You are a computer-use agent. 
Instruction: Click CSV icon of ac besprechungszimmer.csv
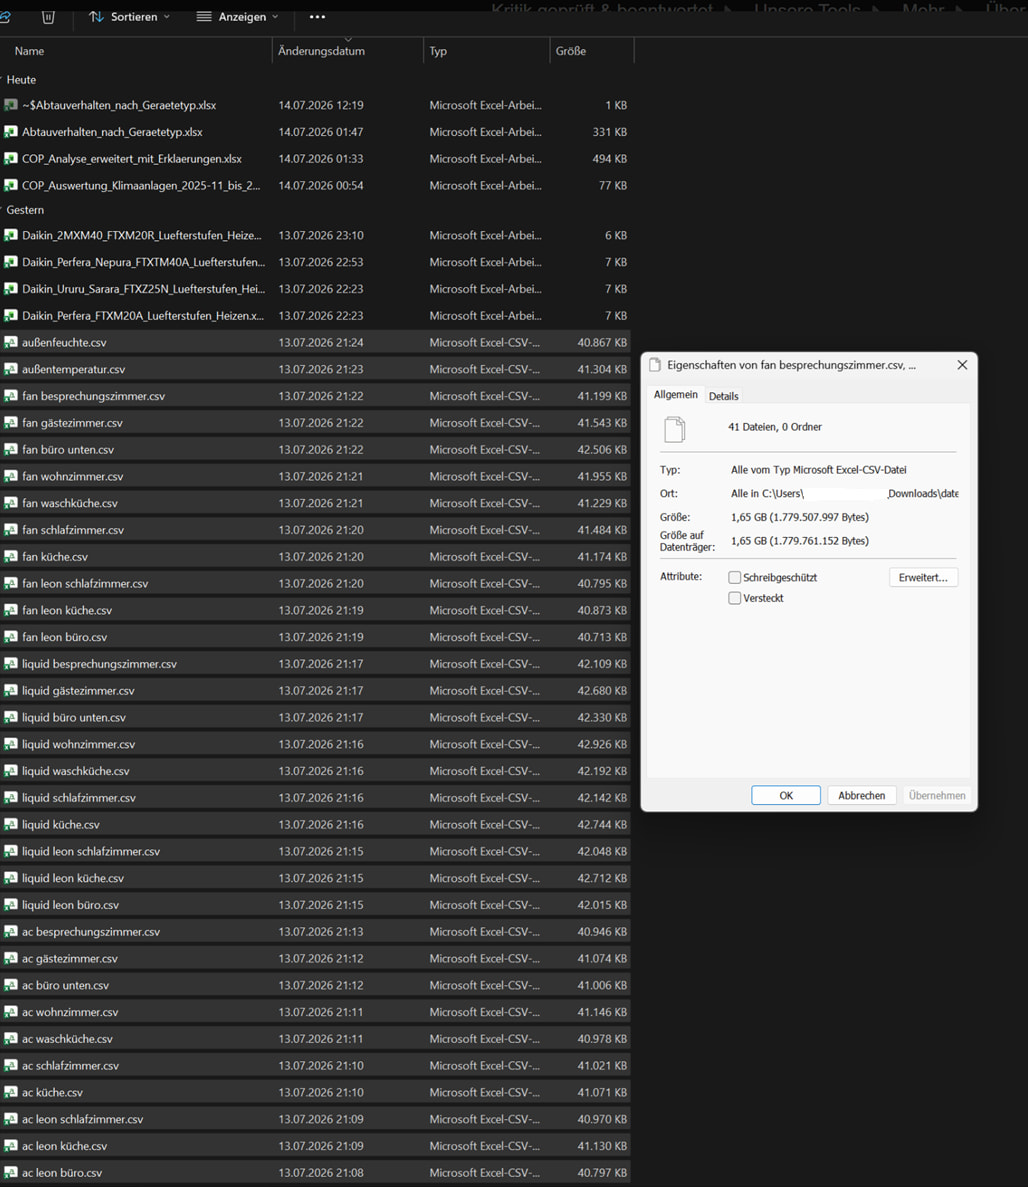[x=11, y=932]
